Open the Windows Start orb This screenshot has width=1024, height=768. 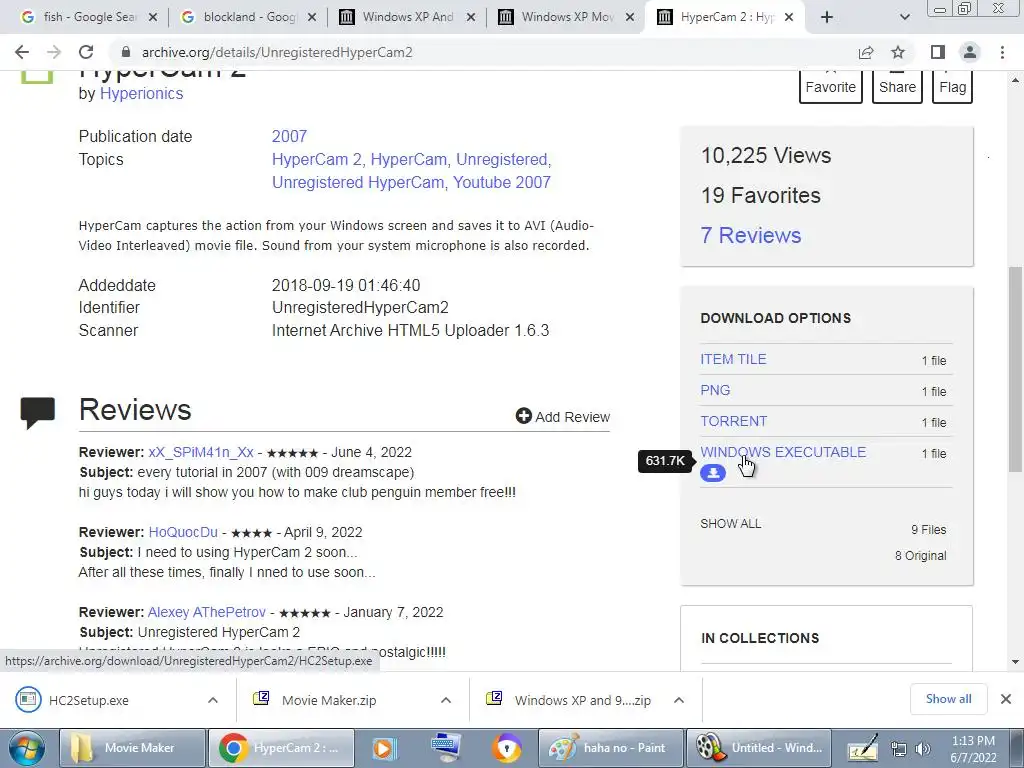(x=27, y=748)
